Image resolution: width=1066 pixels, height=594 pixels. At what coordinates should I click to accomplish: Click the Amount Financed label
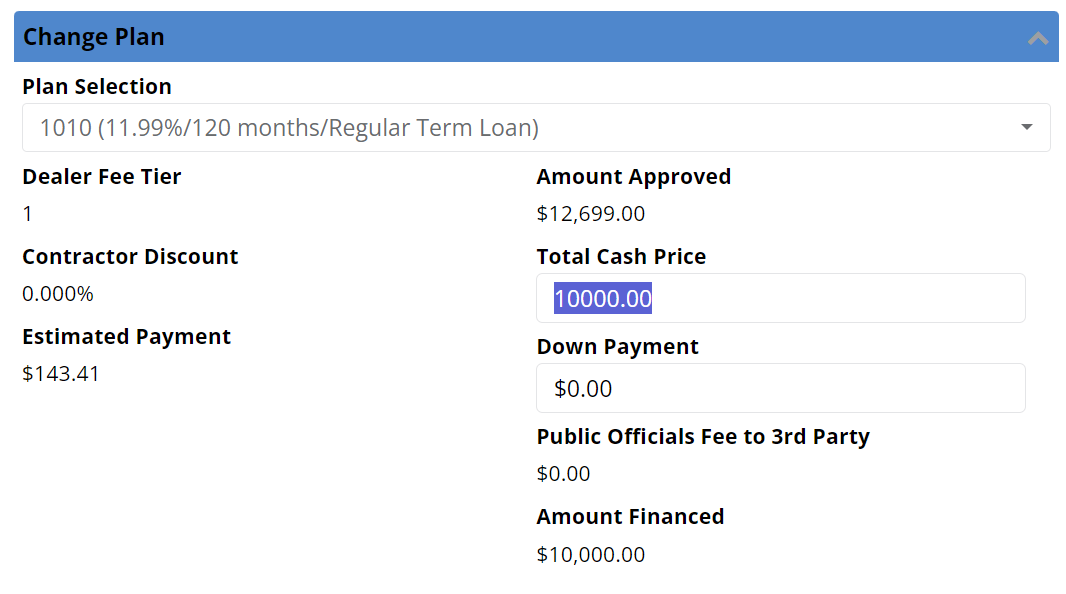tap(630, 516)
